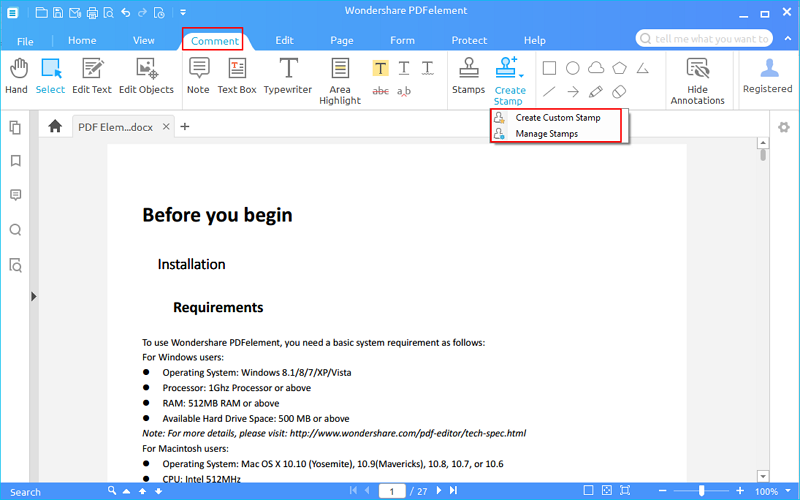The height and width of the screenshot is (500, 800).
Task: Select the yellow text Highlight tool
Action: (x=380, y=68)
